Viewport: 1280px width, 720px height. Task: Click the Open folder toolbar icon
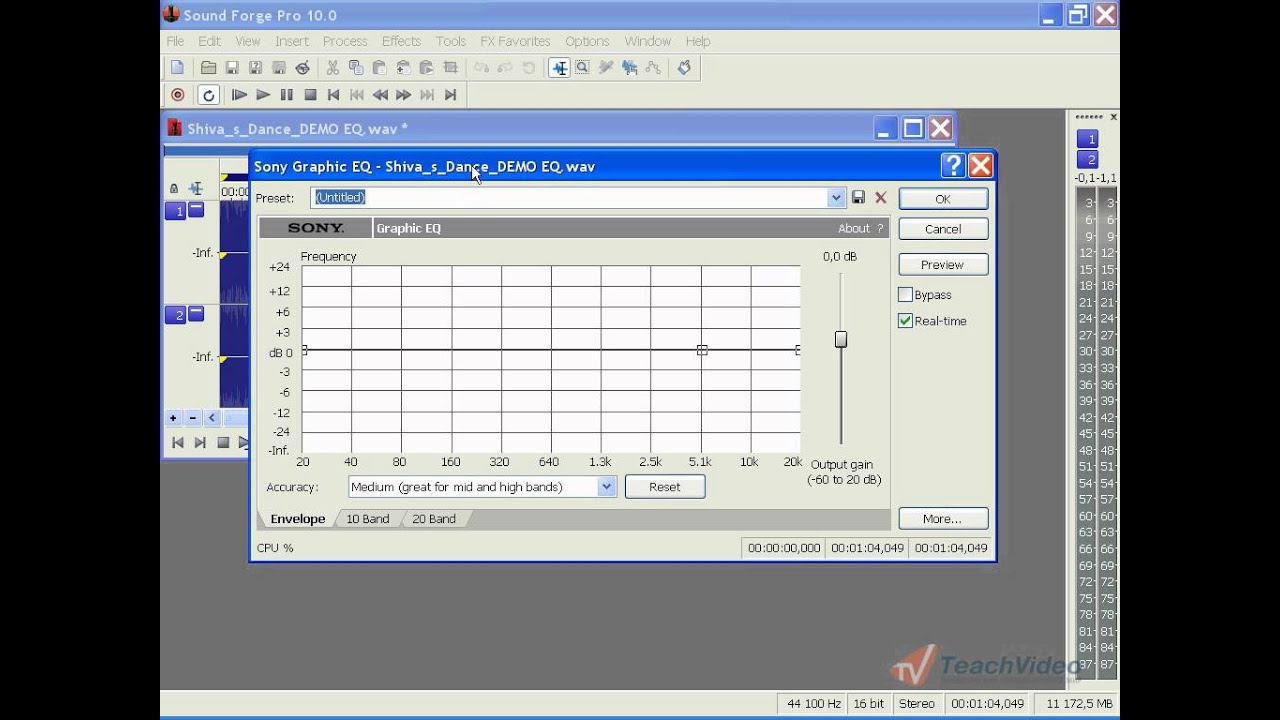point(208,67)
